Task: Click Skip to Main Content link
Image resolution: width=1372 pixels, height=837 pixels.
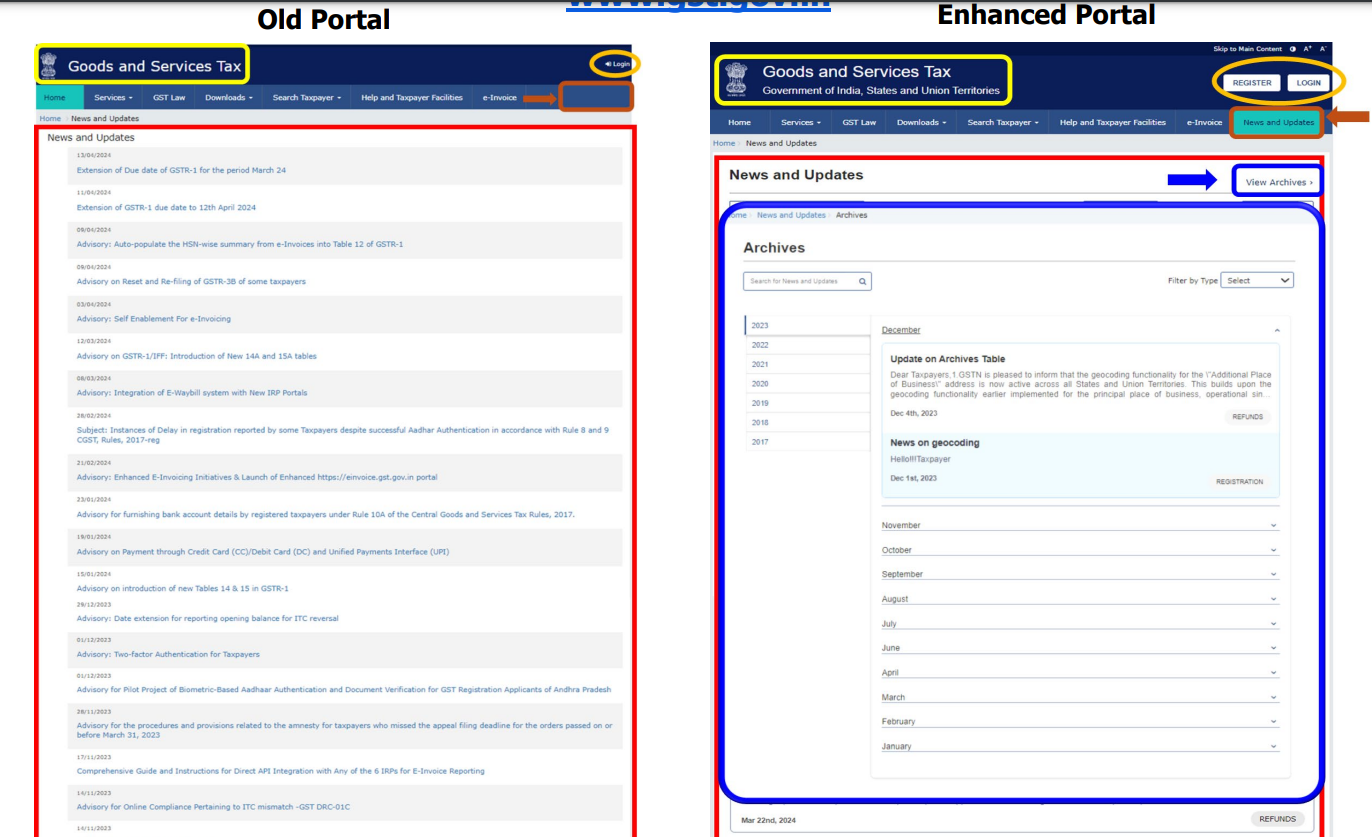Action: (1247, 49)
